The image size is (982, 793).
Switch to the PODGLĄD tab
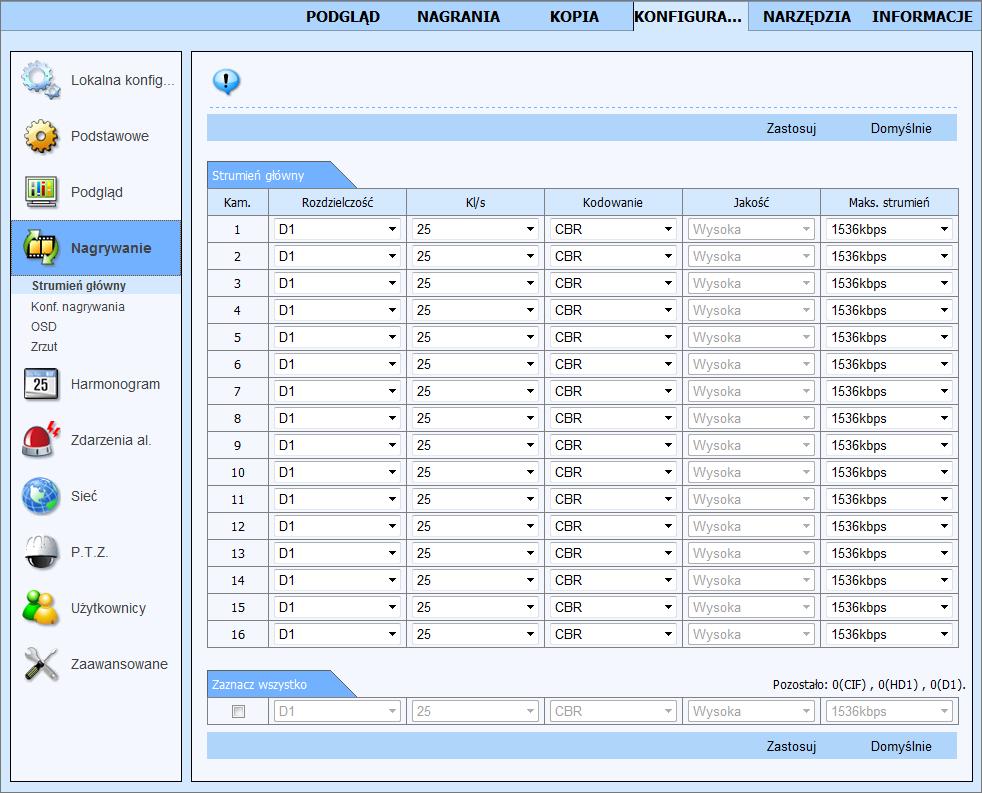click(343, 17)
